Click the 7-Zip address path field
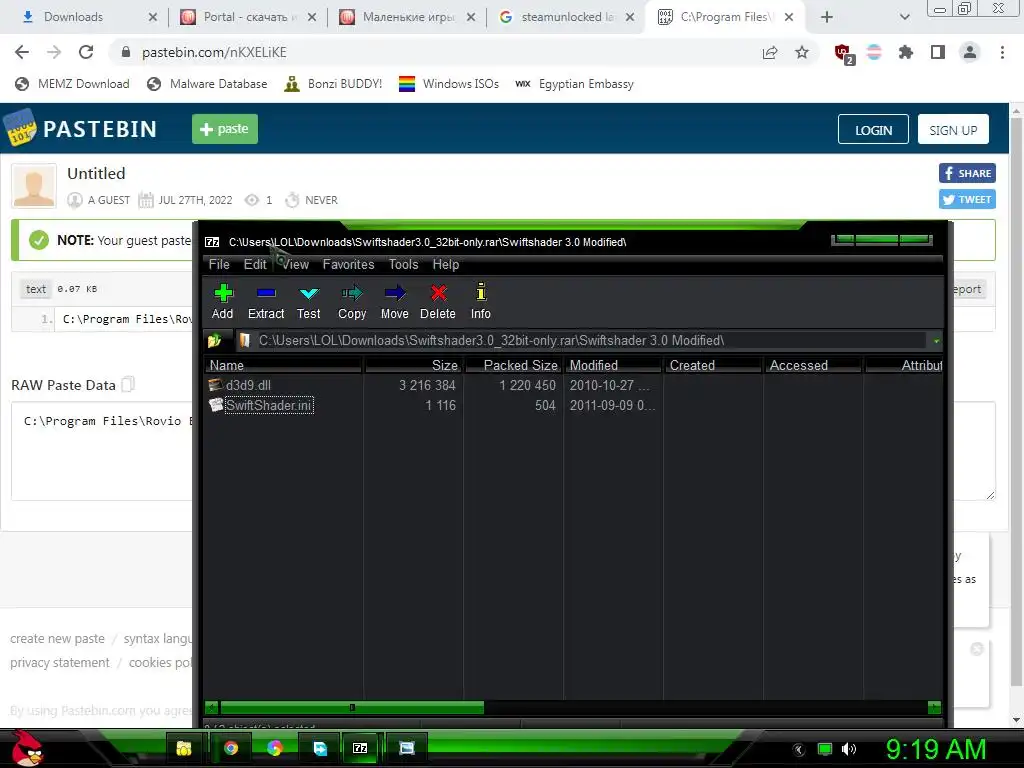 point(581,340)
